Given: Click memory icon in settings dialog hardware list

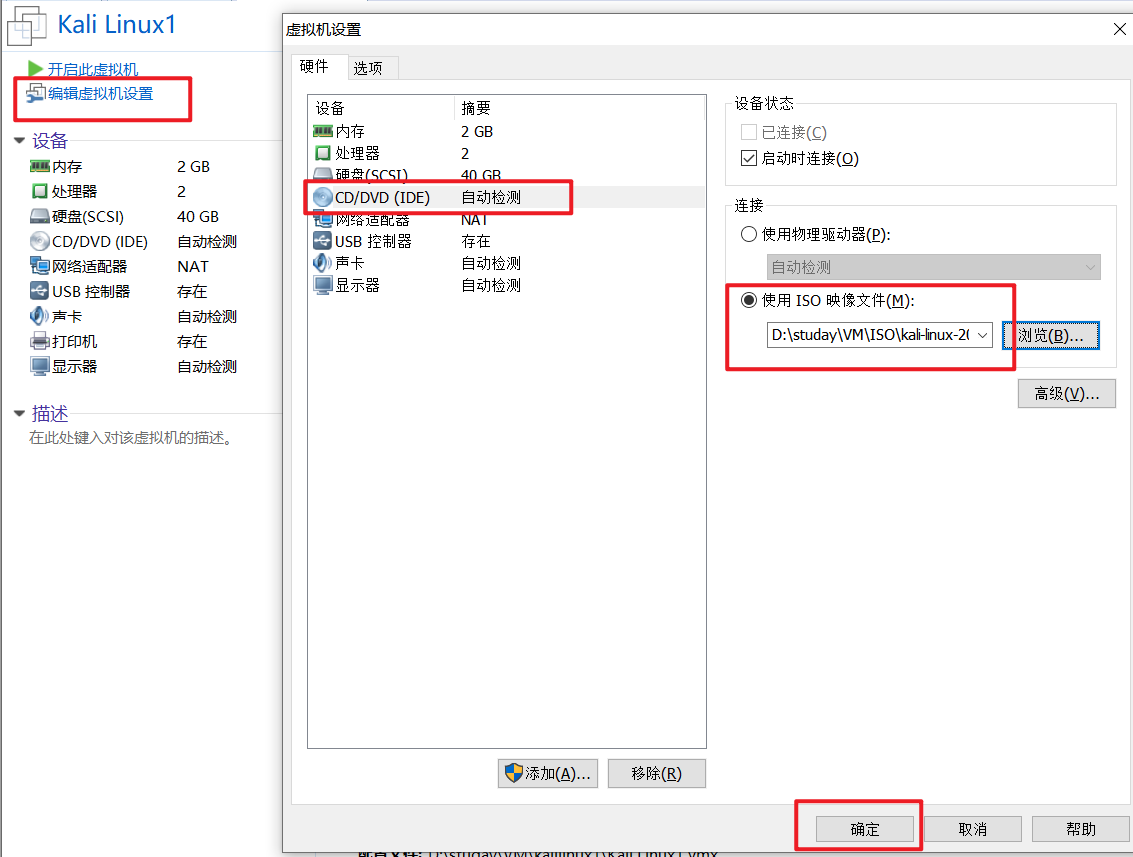Looking at the screenshot, I should point(322,131).
